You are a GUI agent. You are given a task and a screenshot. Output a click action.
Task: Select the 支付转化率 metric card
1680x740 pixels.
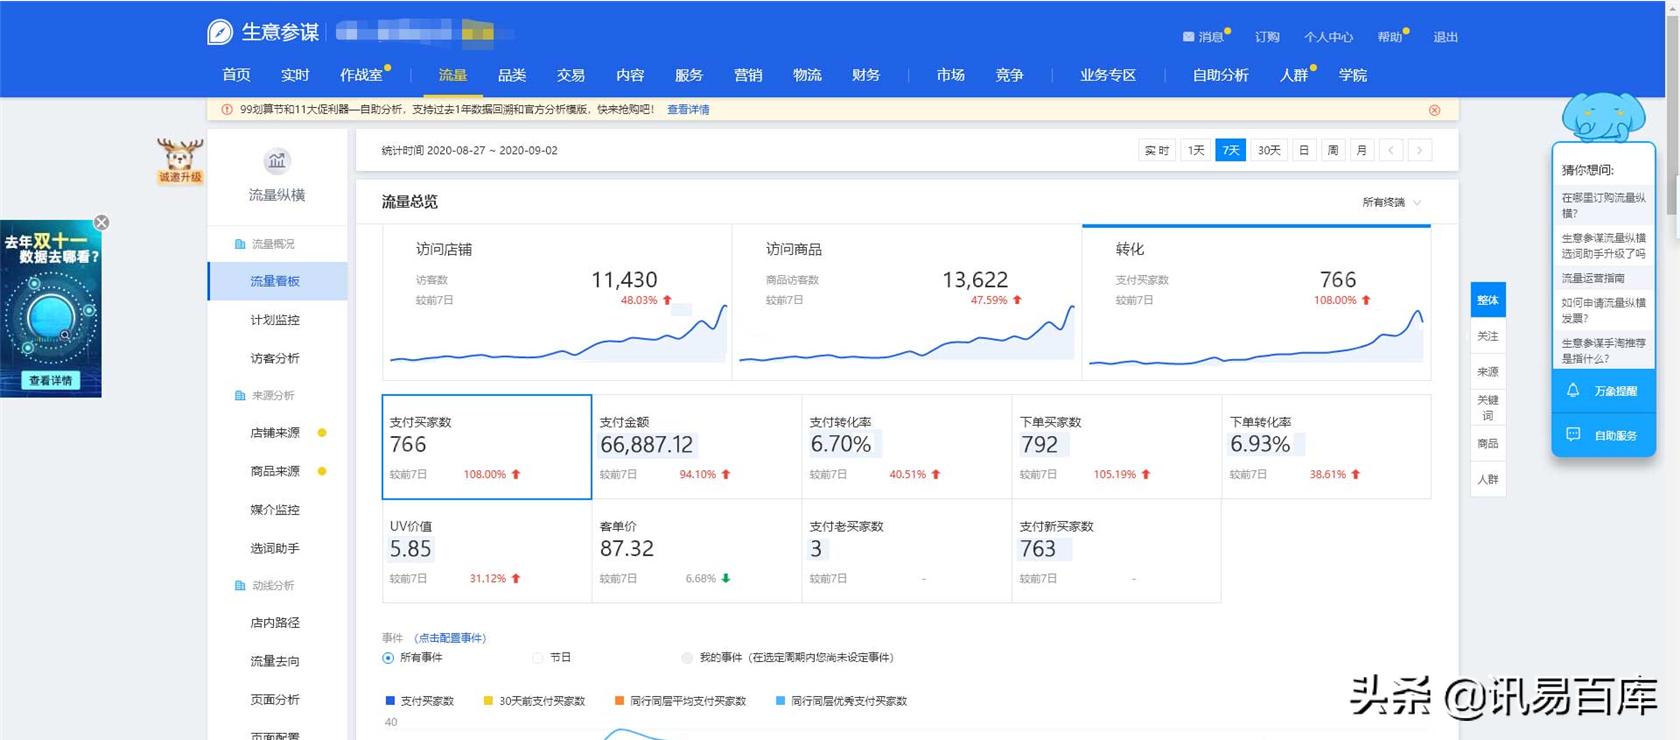tap(907, 447)
